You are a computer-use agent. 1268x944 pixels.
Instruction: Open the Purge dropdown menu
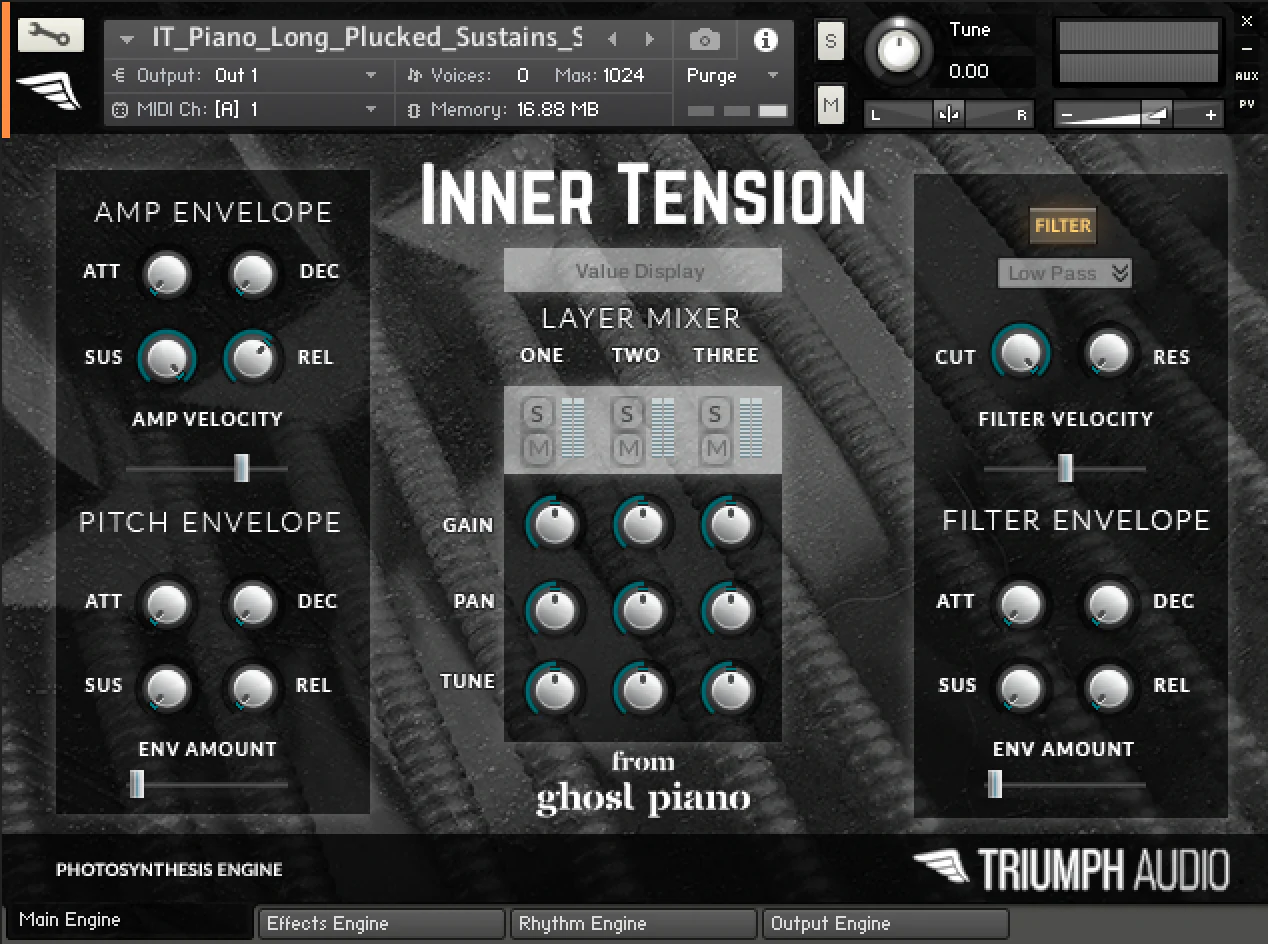click(732, 76)
